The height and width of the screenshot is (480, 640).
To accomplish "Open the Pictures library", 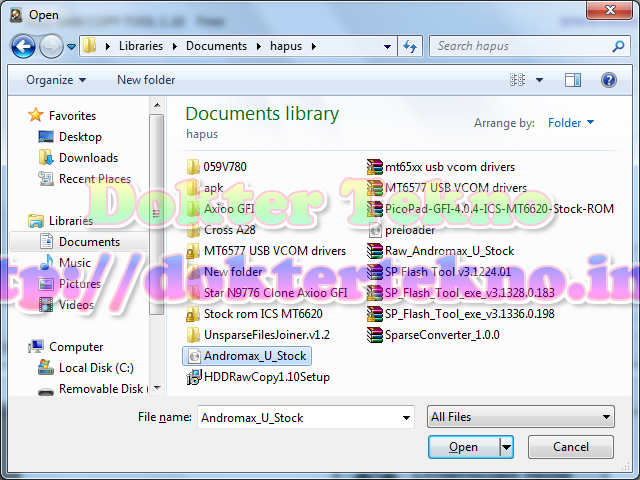I will 69,284.
